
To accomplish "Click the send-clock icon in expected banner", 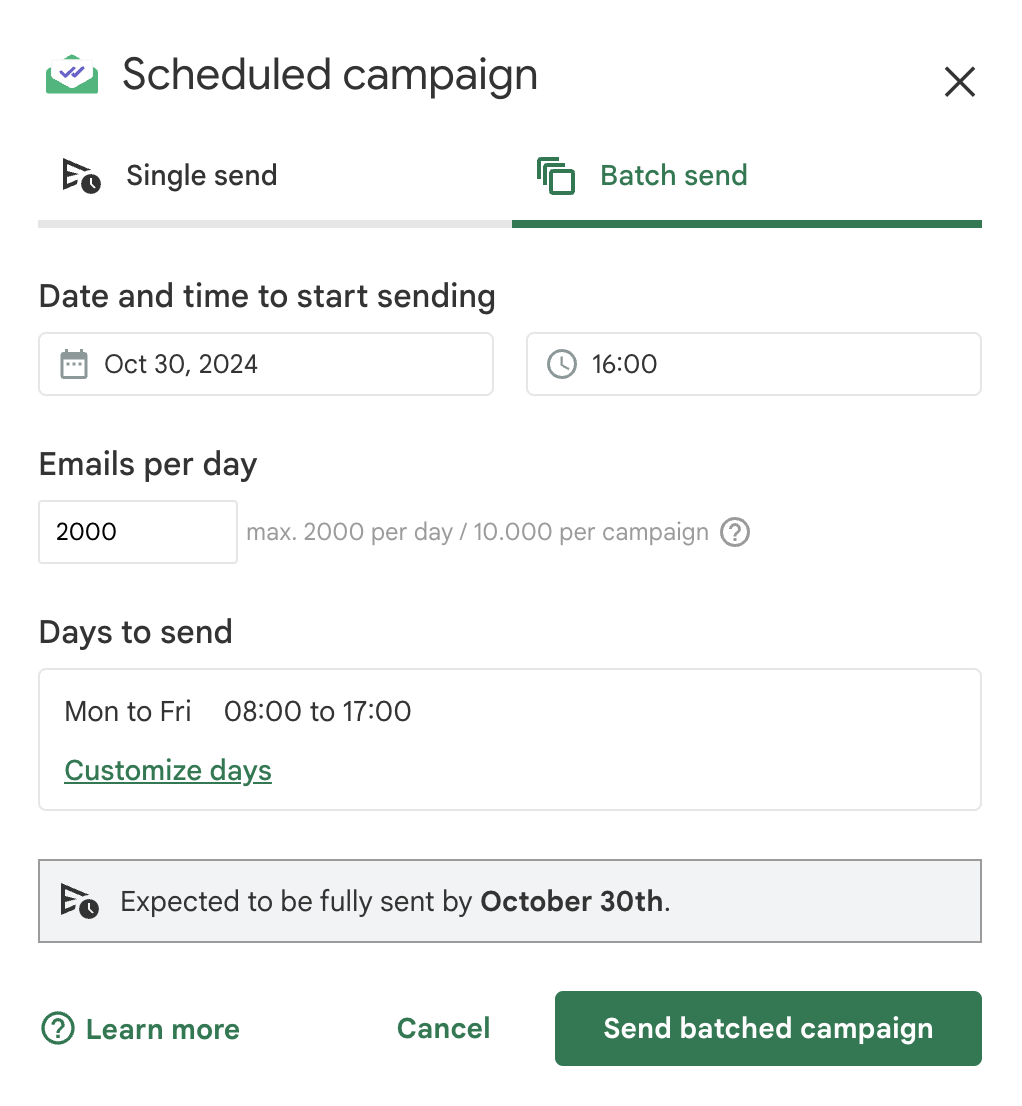I will click(80, 901).
